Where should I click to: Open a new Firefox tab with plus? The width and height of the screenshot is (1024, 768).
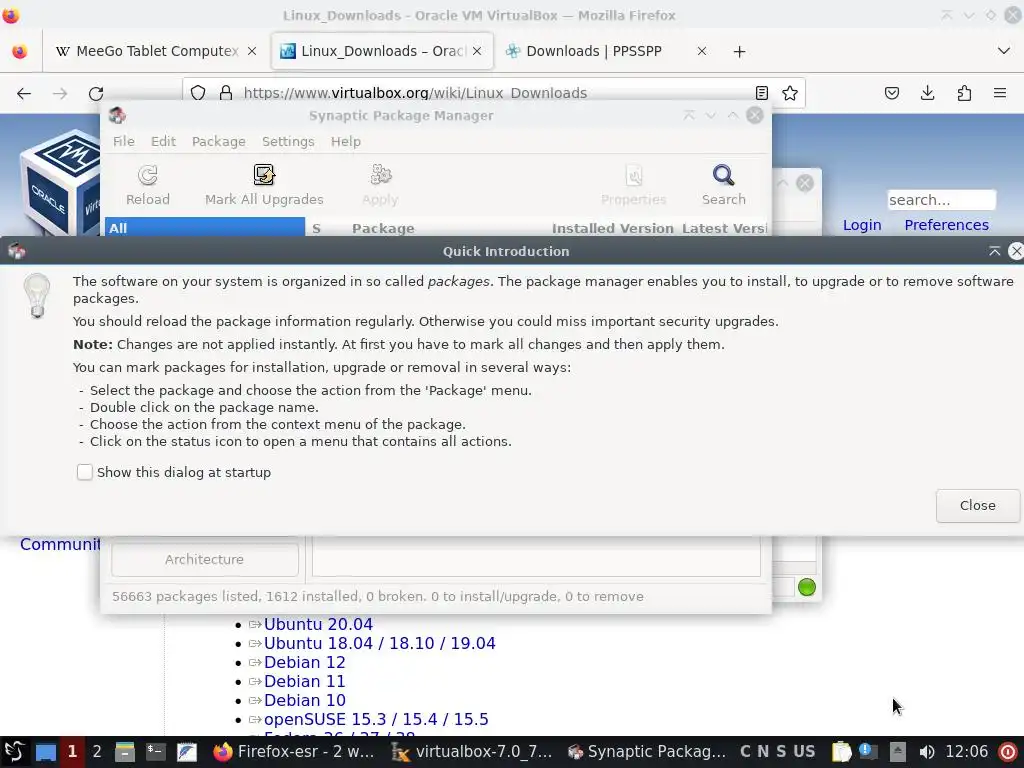(739, 52)
